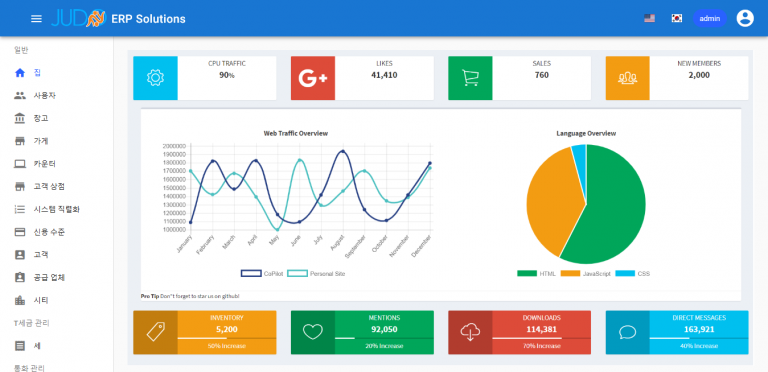Image resolution: width=768 pixels, height=372 pixels.
Task: Click the 시스템 직렬화 list icon
Action: [x=20, y=209]
